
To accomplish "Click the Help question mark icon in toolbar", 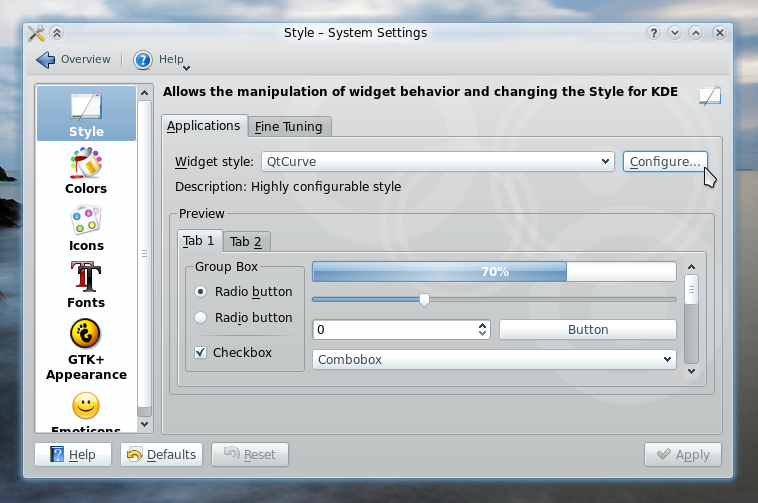I will [x=143, y=60].
